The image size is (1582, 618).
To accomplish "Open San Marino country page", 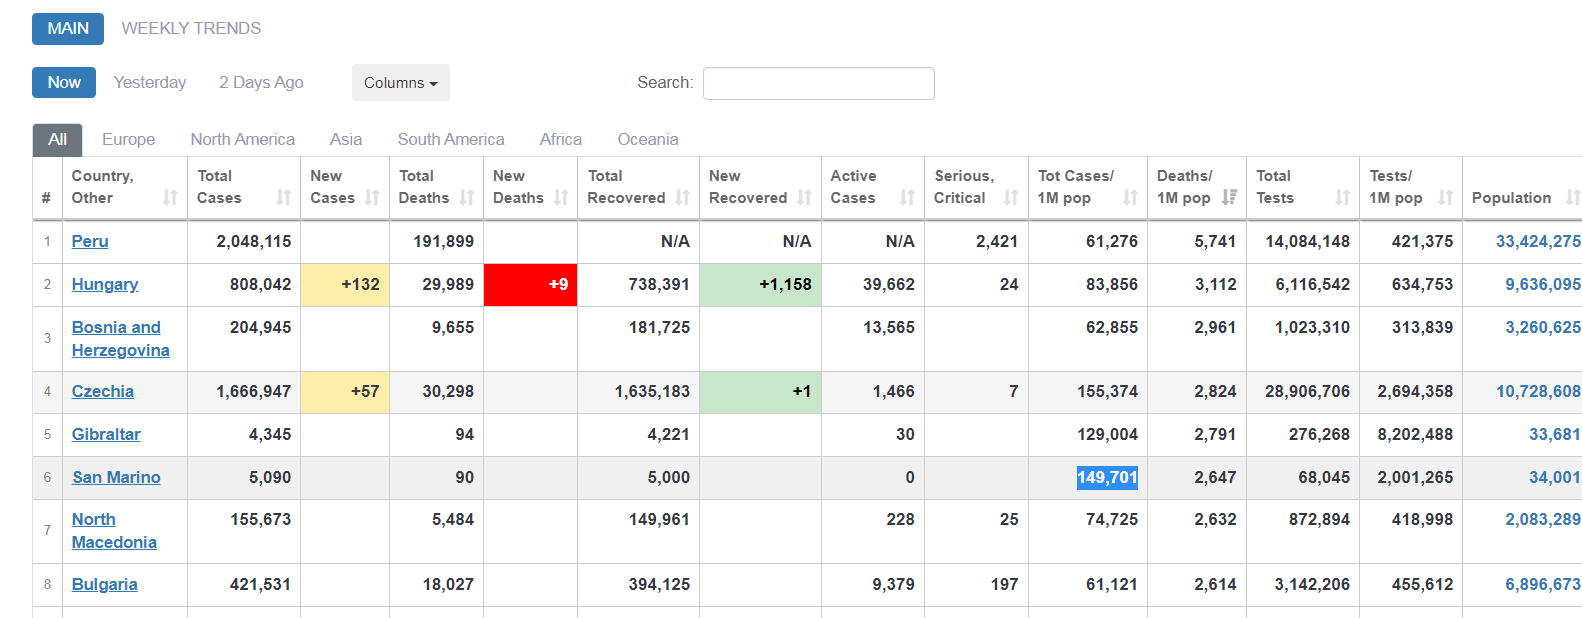I will pyautogui.click(x=116, y=477).
